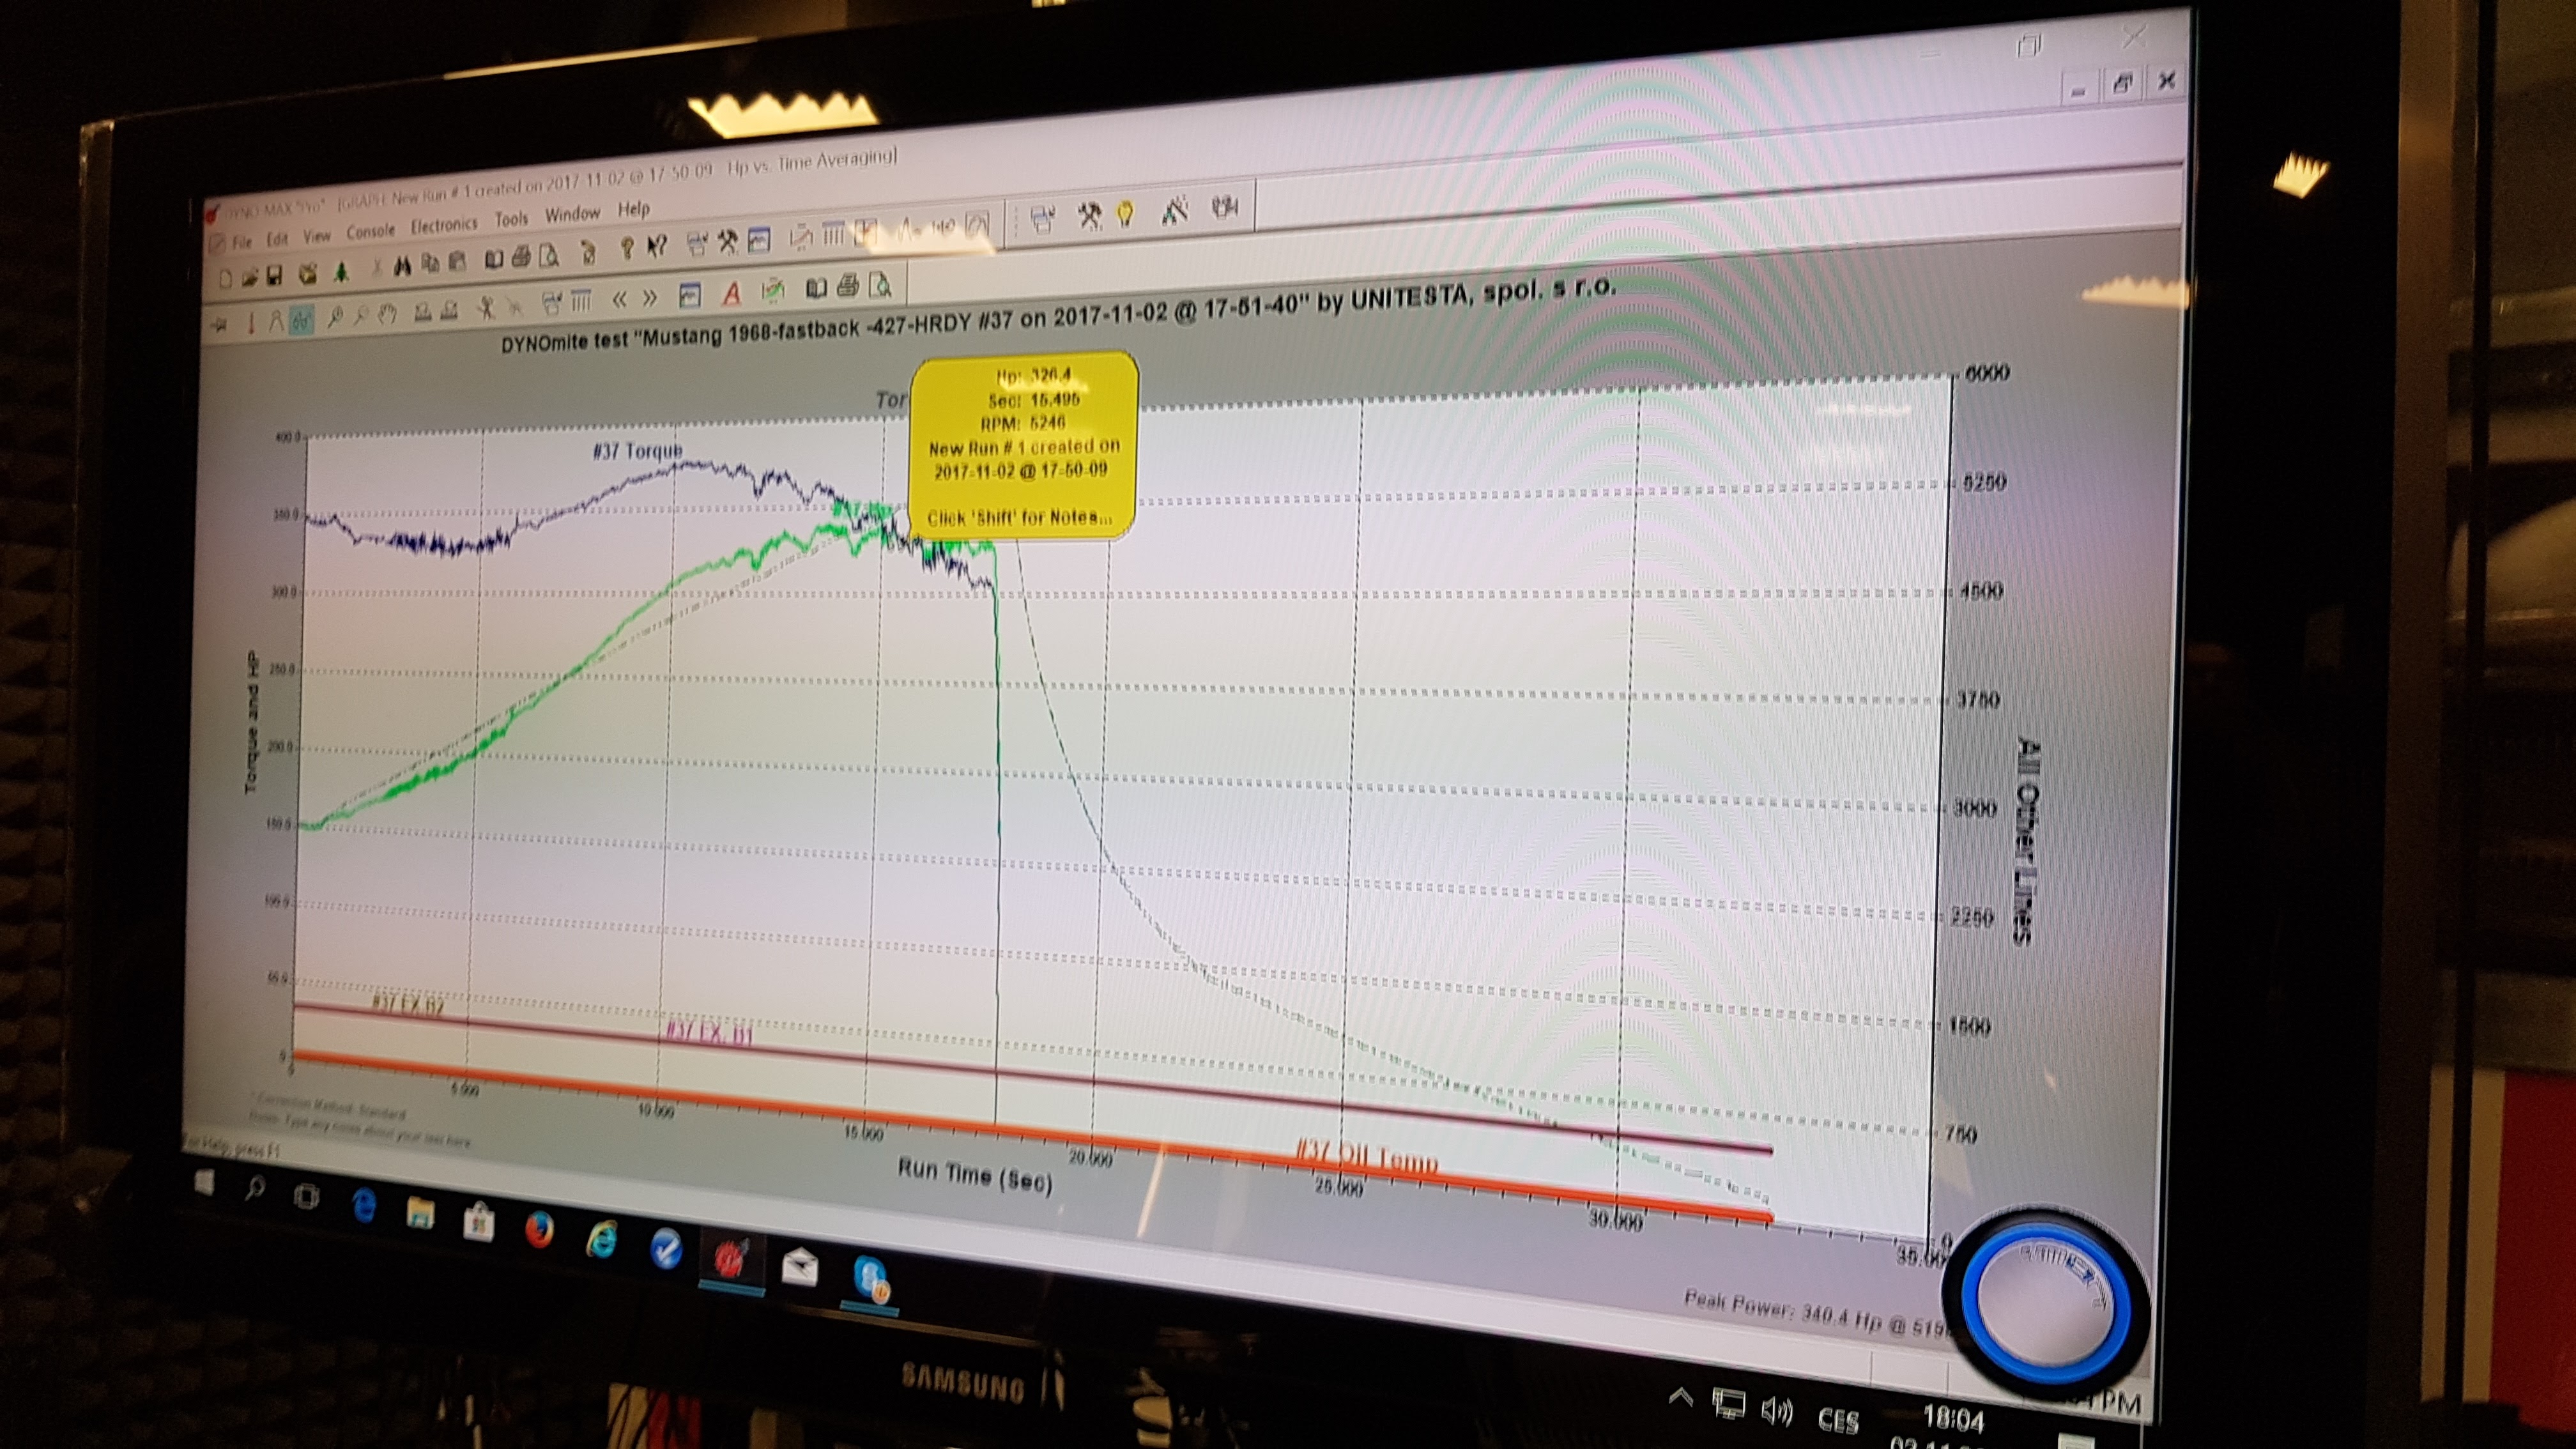The image size is (2576, 1449).
Task: Click the context help arrow icon
Action: click(x=658, y=246)
